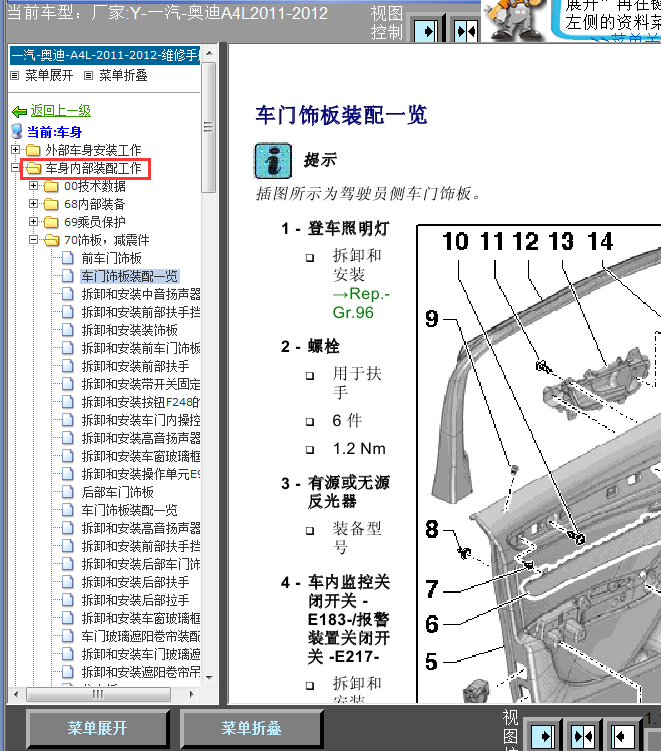661x751 pixels.
Task: Click the tree vertical scrollbar thumb
Action: pos(209,127)
